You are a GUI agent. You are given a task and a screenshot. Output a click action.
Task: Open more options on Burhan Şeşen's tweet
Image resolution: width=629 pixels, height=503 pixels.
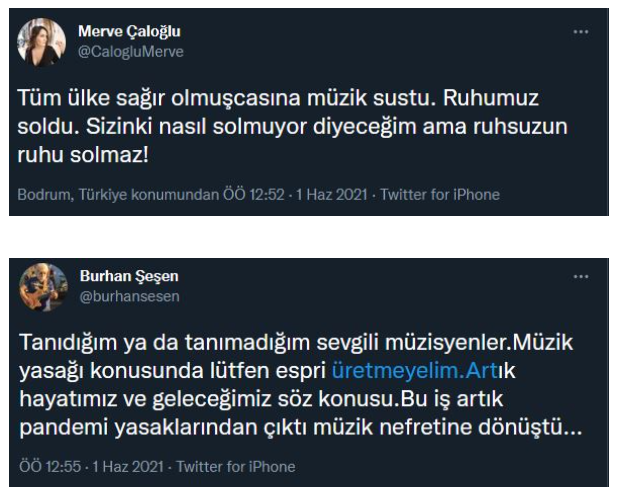click(581, 277)
